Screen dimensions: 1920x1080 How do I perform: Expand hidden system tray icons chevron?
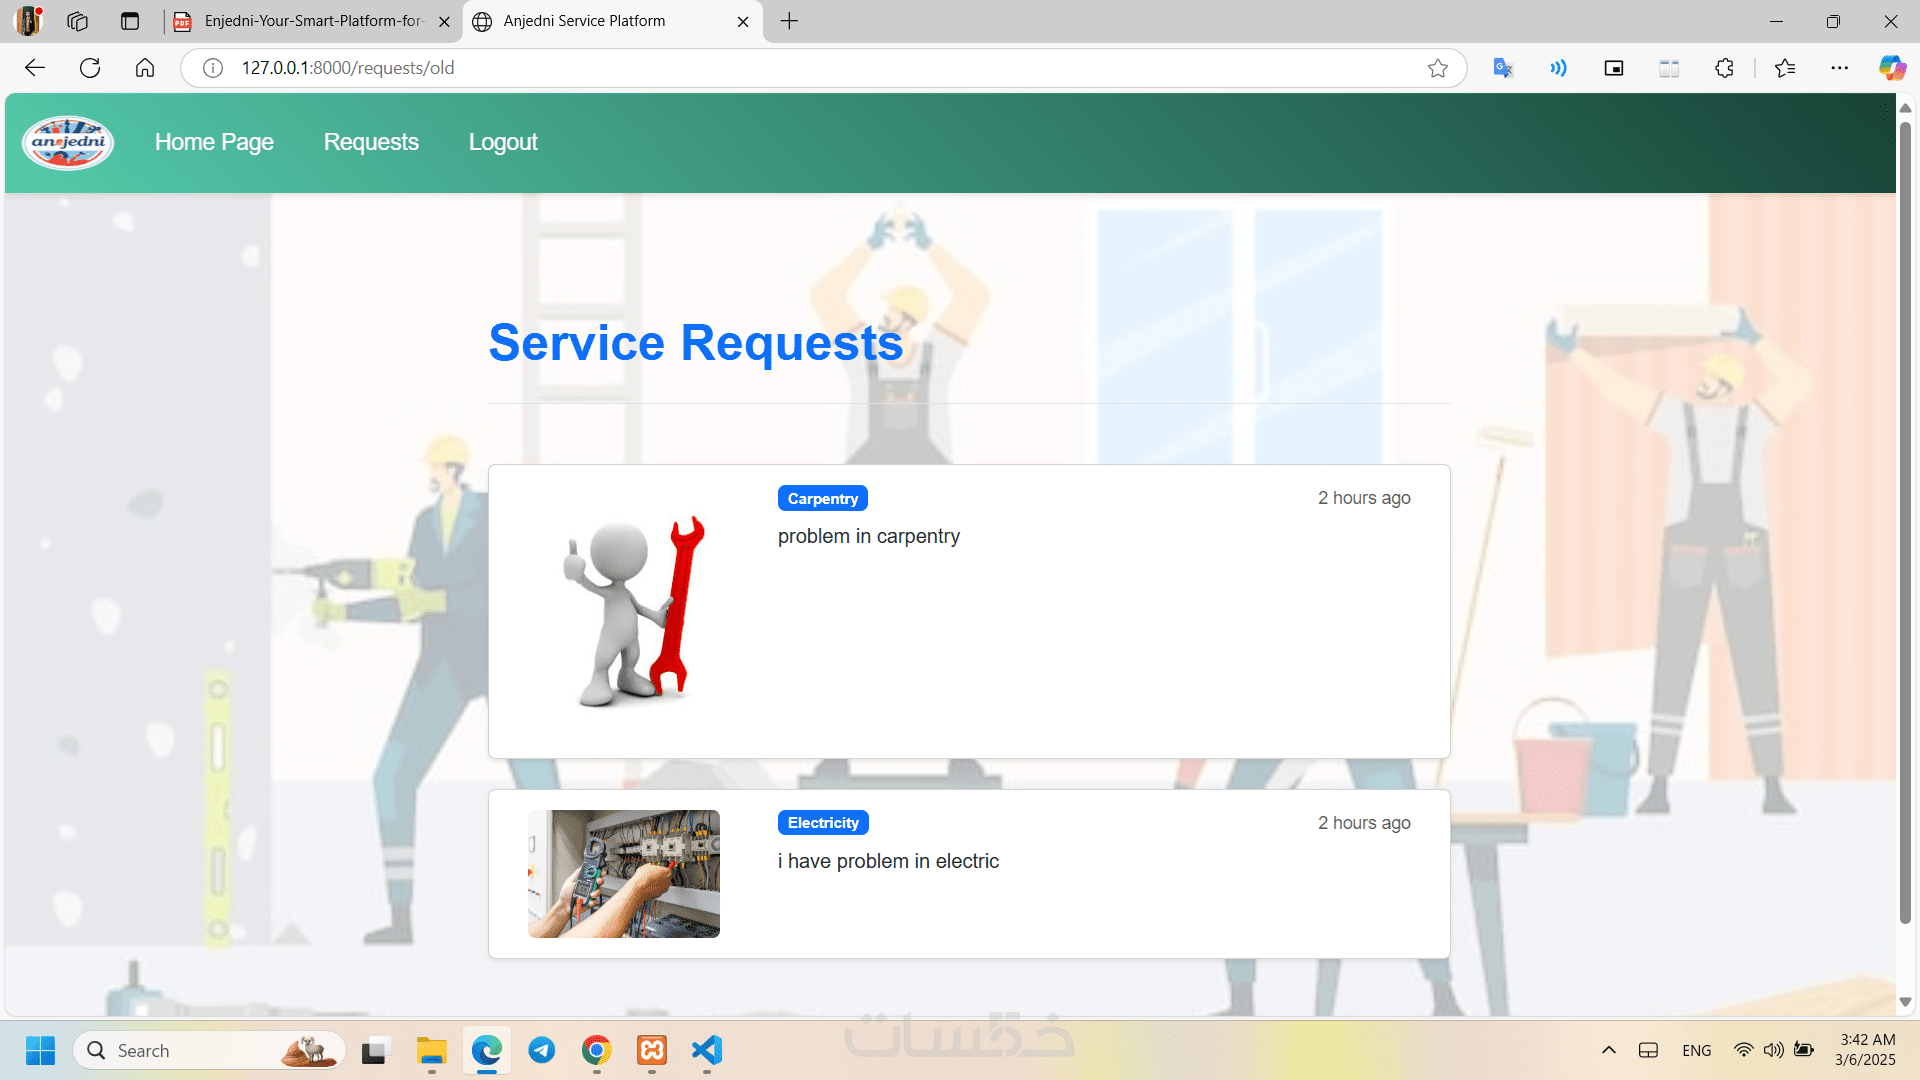[x=1608, y=1050]
